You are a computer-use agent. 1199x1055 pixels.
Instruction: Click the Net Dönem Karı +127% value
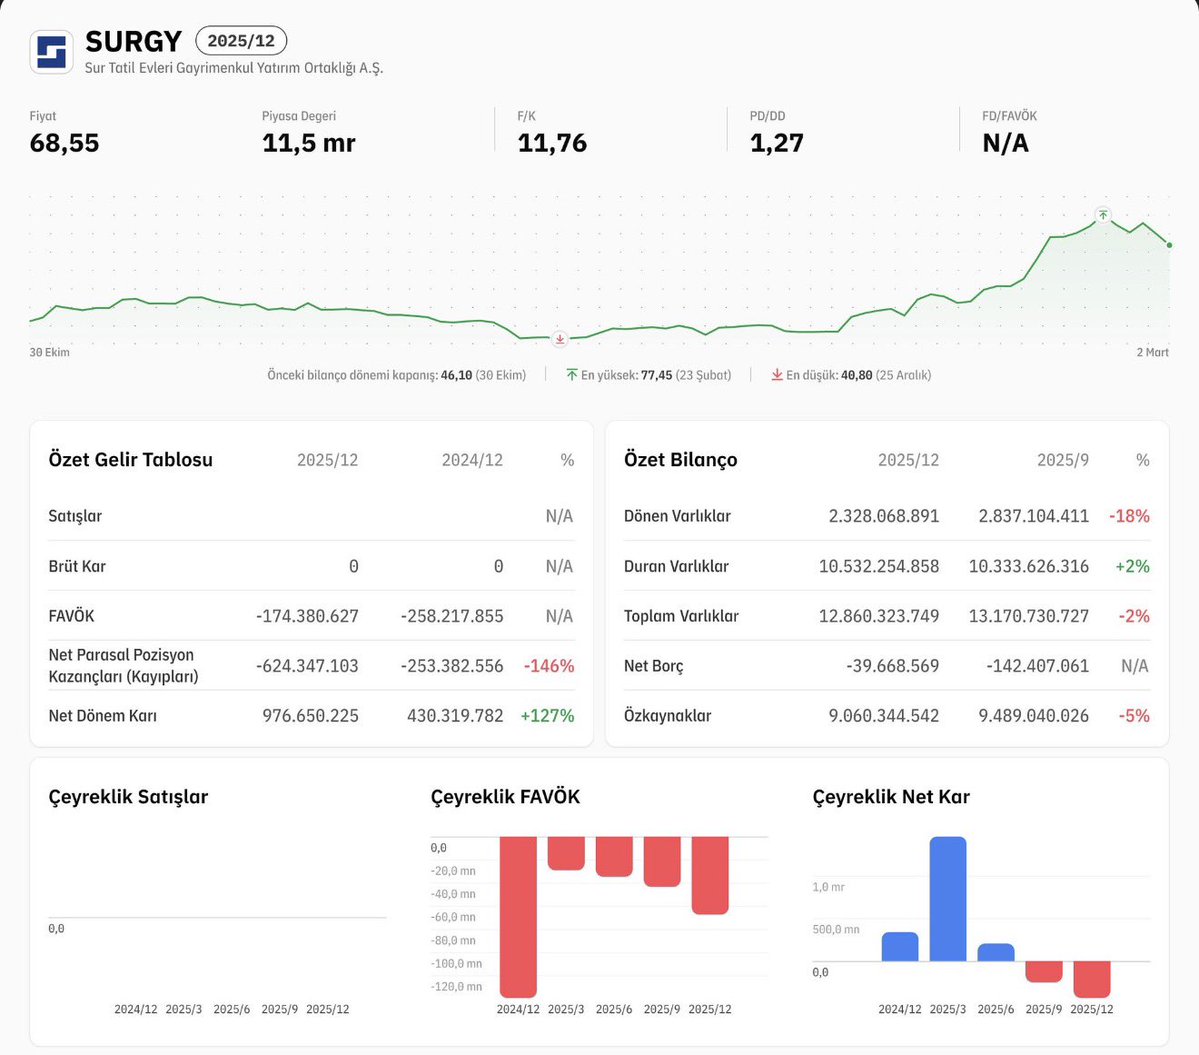point(546,715)
